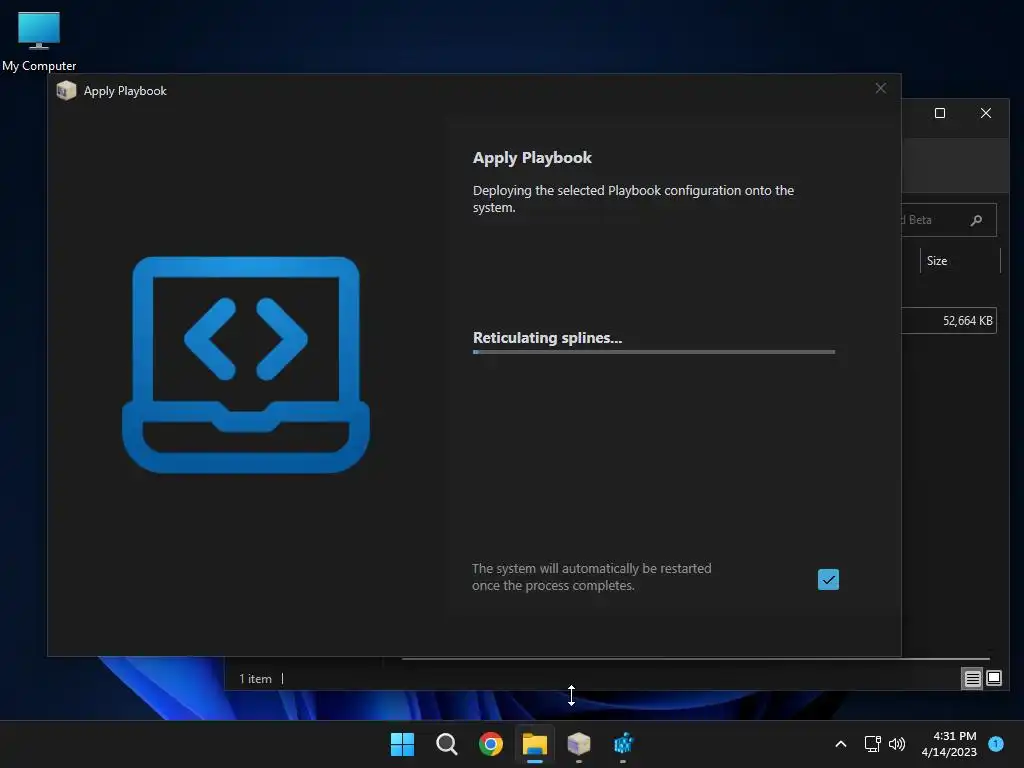Open the notification badge in the tray

995,744
